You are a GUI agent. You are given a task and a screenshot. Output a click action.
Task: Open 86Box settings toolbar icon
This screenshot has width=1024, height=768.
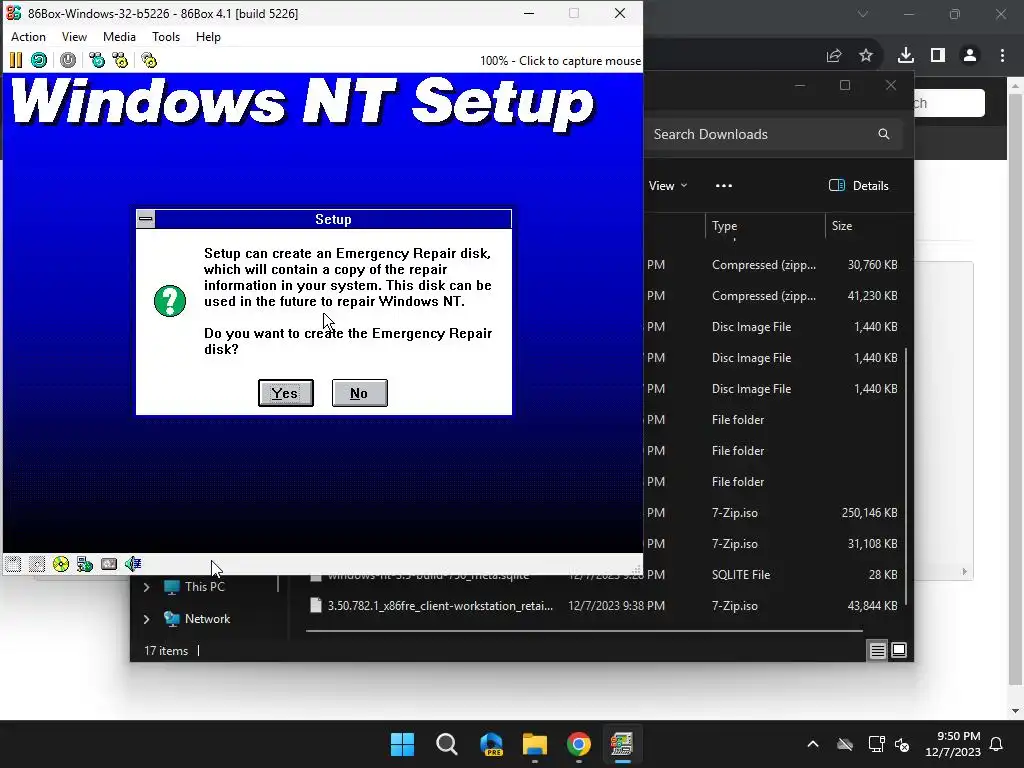tap(149, 60)
